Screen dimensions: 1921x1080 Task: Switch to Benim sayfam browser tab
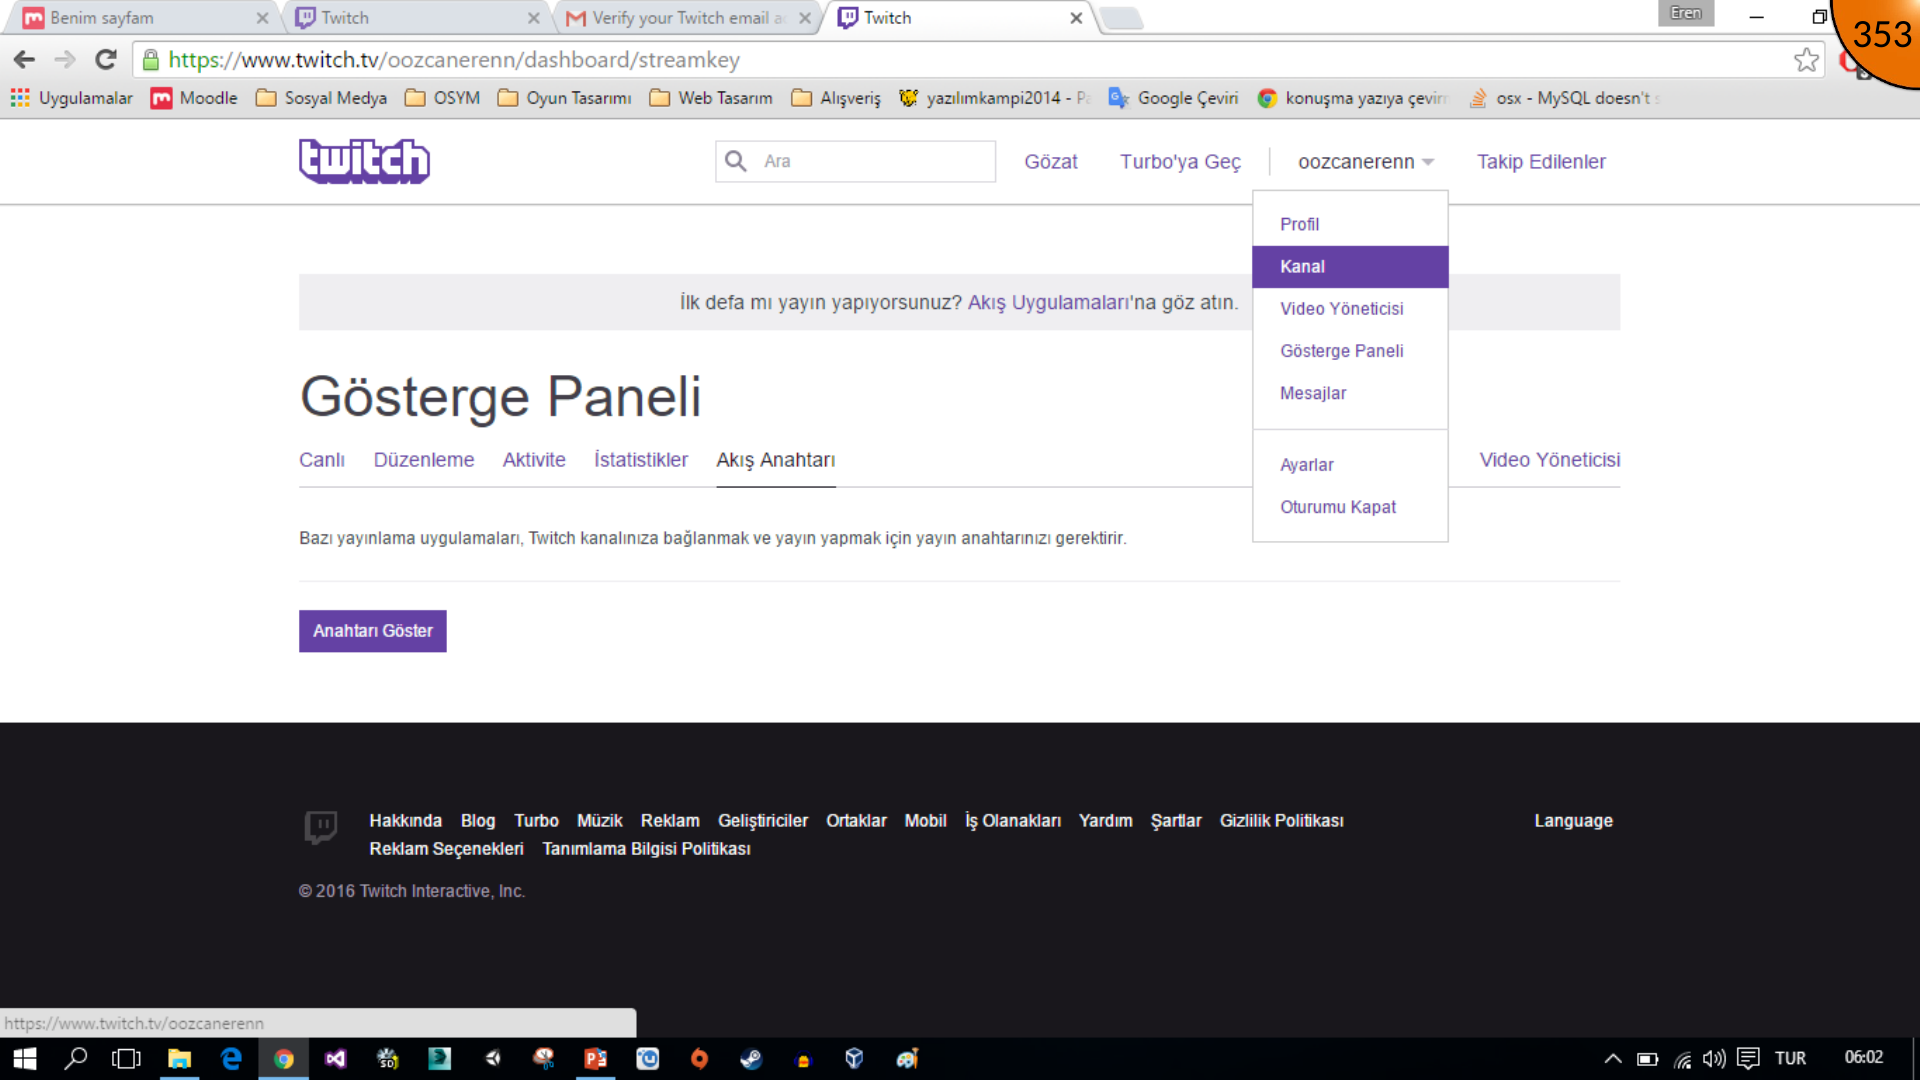[x=145, y=18]
